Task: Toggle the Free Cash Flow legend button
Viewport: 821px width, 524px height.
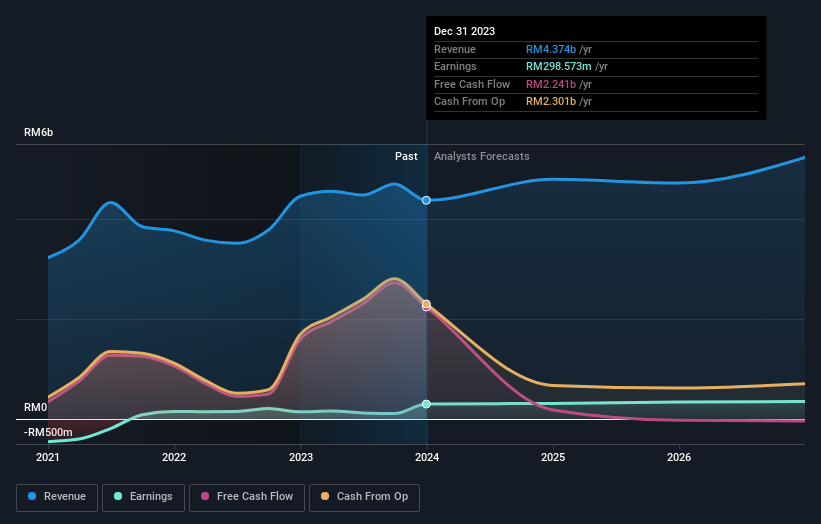Action: [x=247, y=497]
